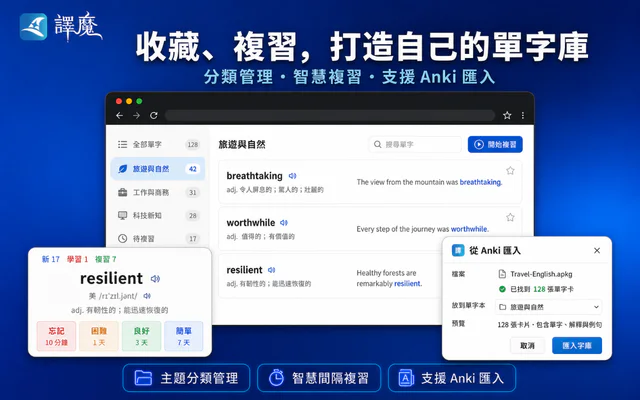Screen dimensions: 640x400
Task: Select 全部單字 in the sidebar
Action: (x=158, y=144)
